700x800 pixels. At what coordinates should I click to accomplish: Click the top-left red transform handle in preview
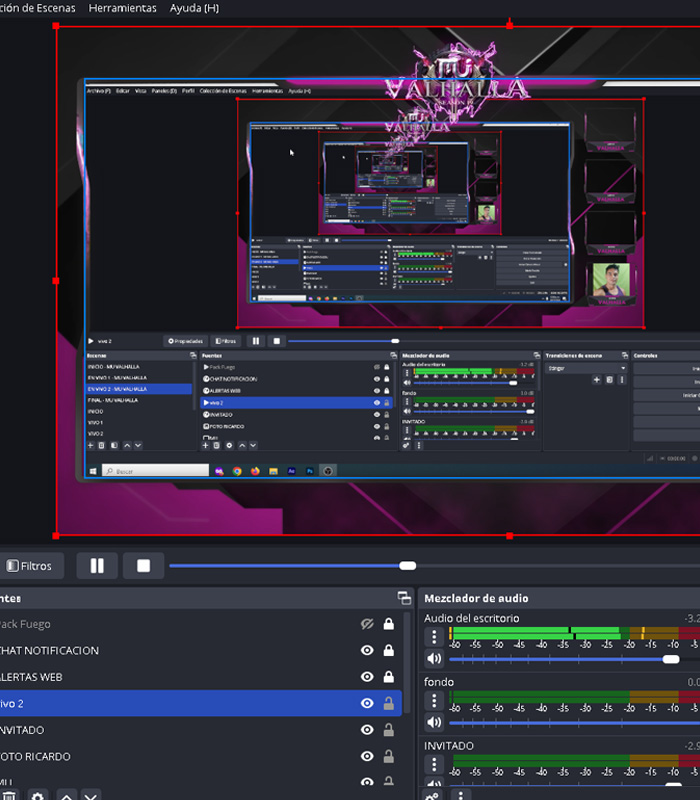coord(56,26)
